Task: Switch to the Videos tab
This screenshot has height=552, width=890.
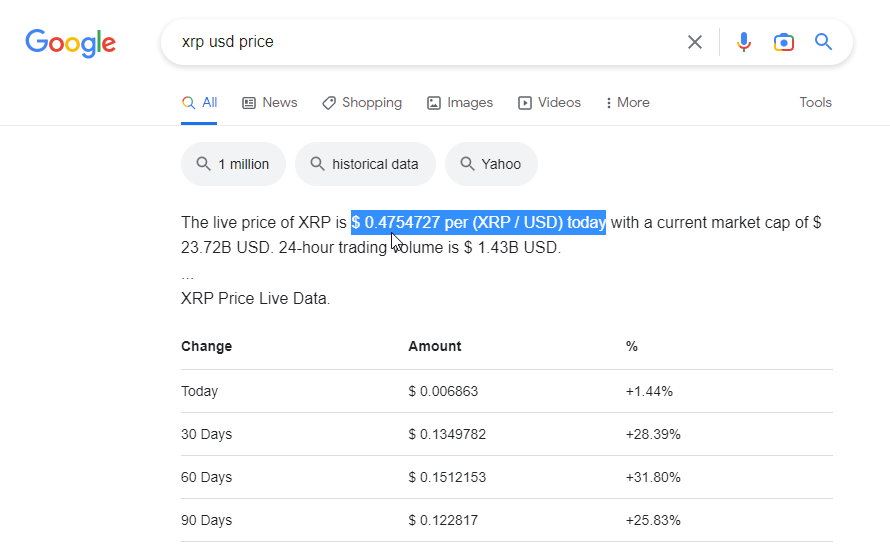Action: [x=558, y=103]
